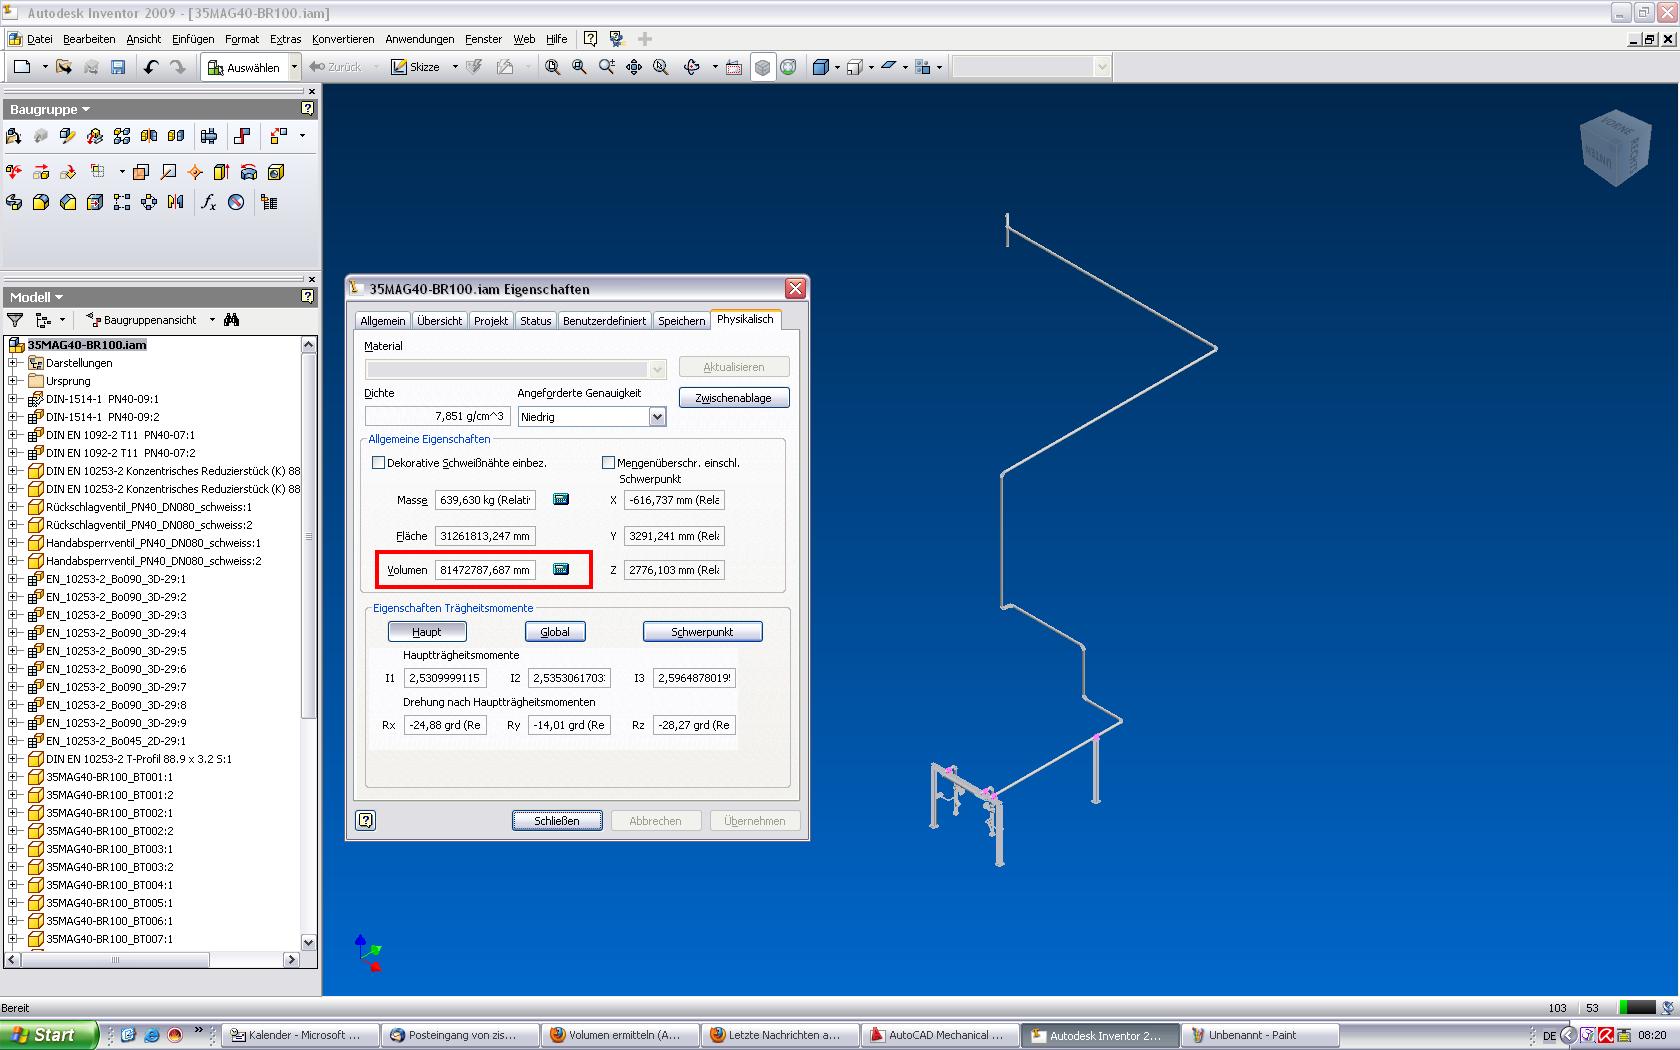Select EN_10253-2_Bo045_2D-29:1 in tree
1680x1050 pixels.
(116, 741)
